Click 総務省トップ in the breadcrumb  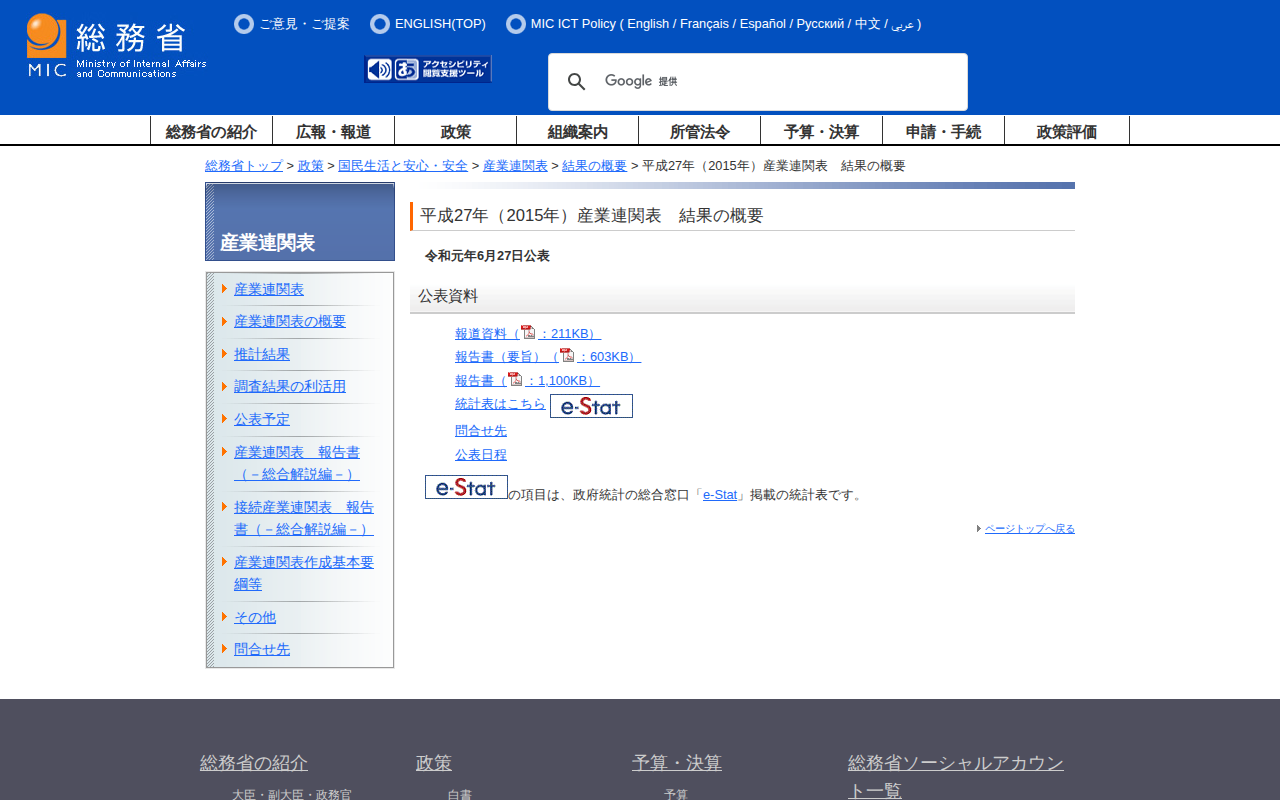click(244, 166)
